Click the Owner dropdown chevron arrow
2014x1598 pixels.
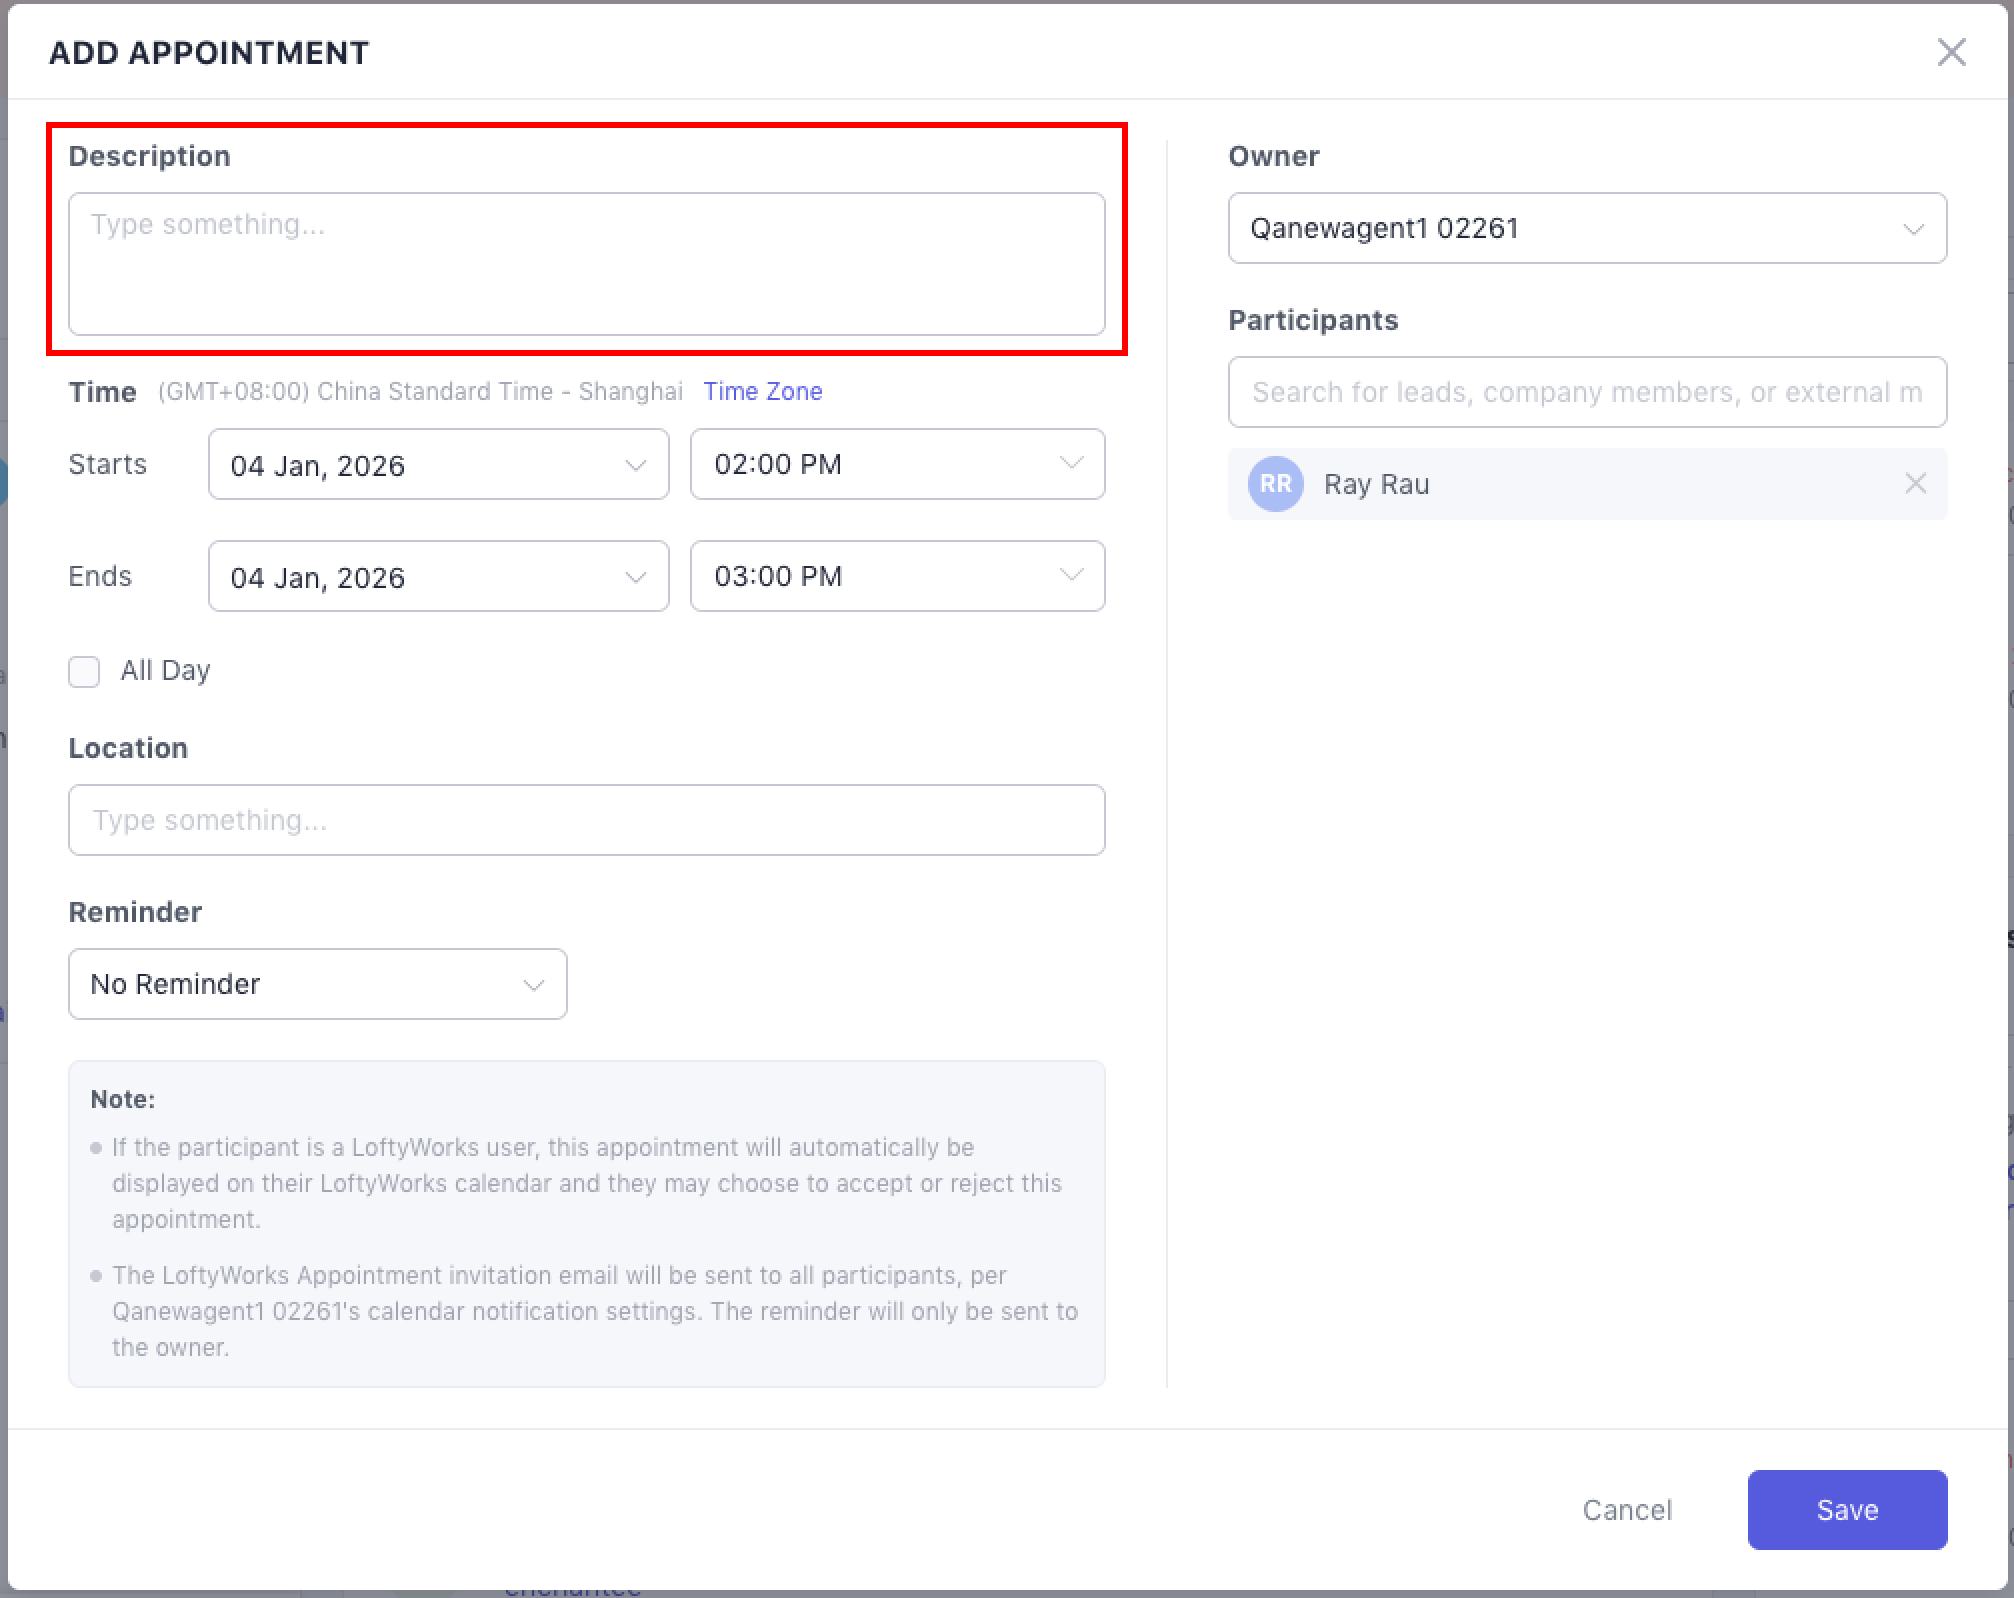pyautogui.click(x=1913, y=229)
